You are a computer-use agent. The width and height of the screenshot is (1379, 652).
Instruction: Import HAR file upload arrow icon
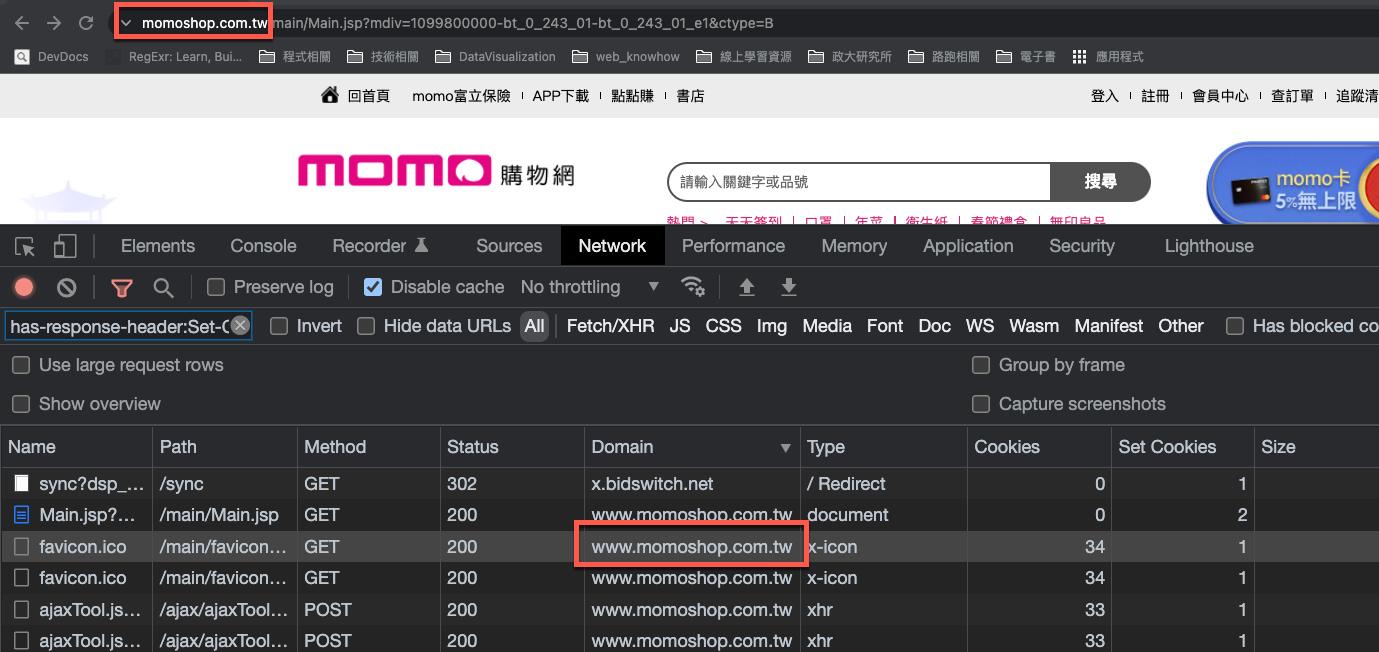746,287
